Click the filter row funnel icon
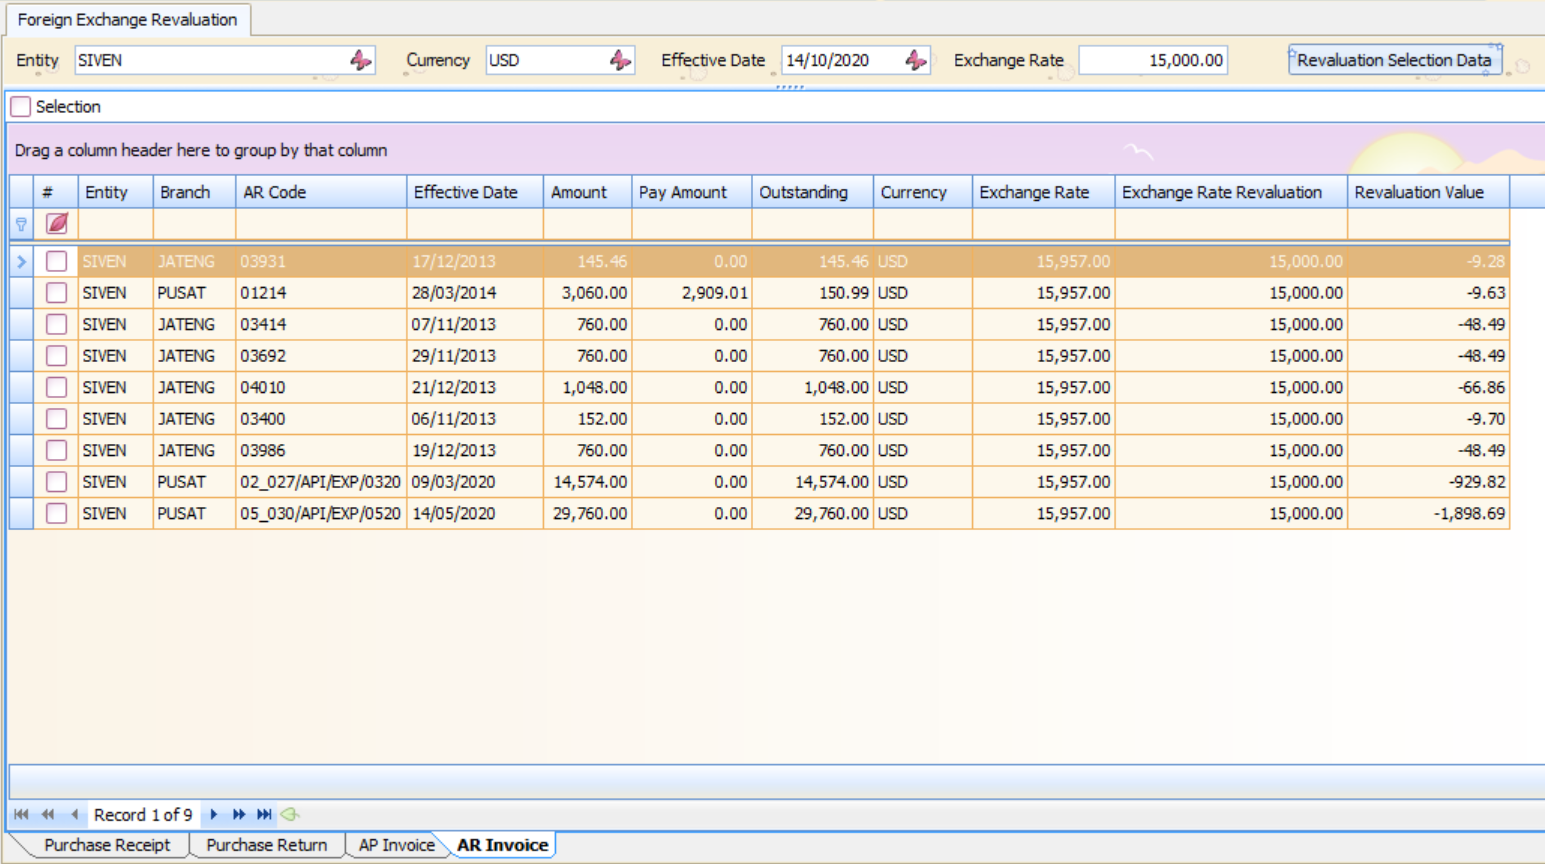1545x864 pixels. click(21, 225)
